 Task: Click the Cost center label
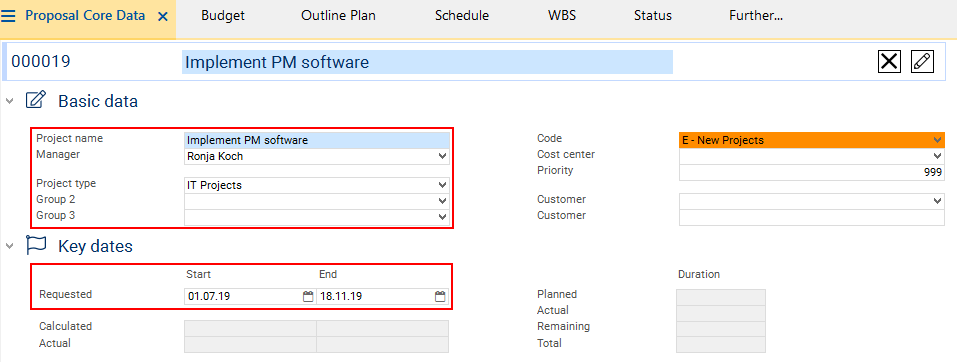pyautogui.click(x=566, y=154)
